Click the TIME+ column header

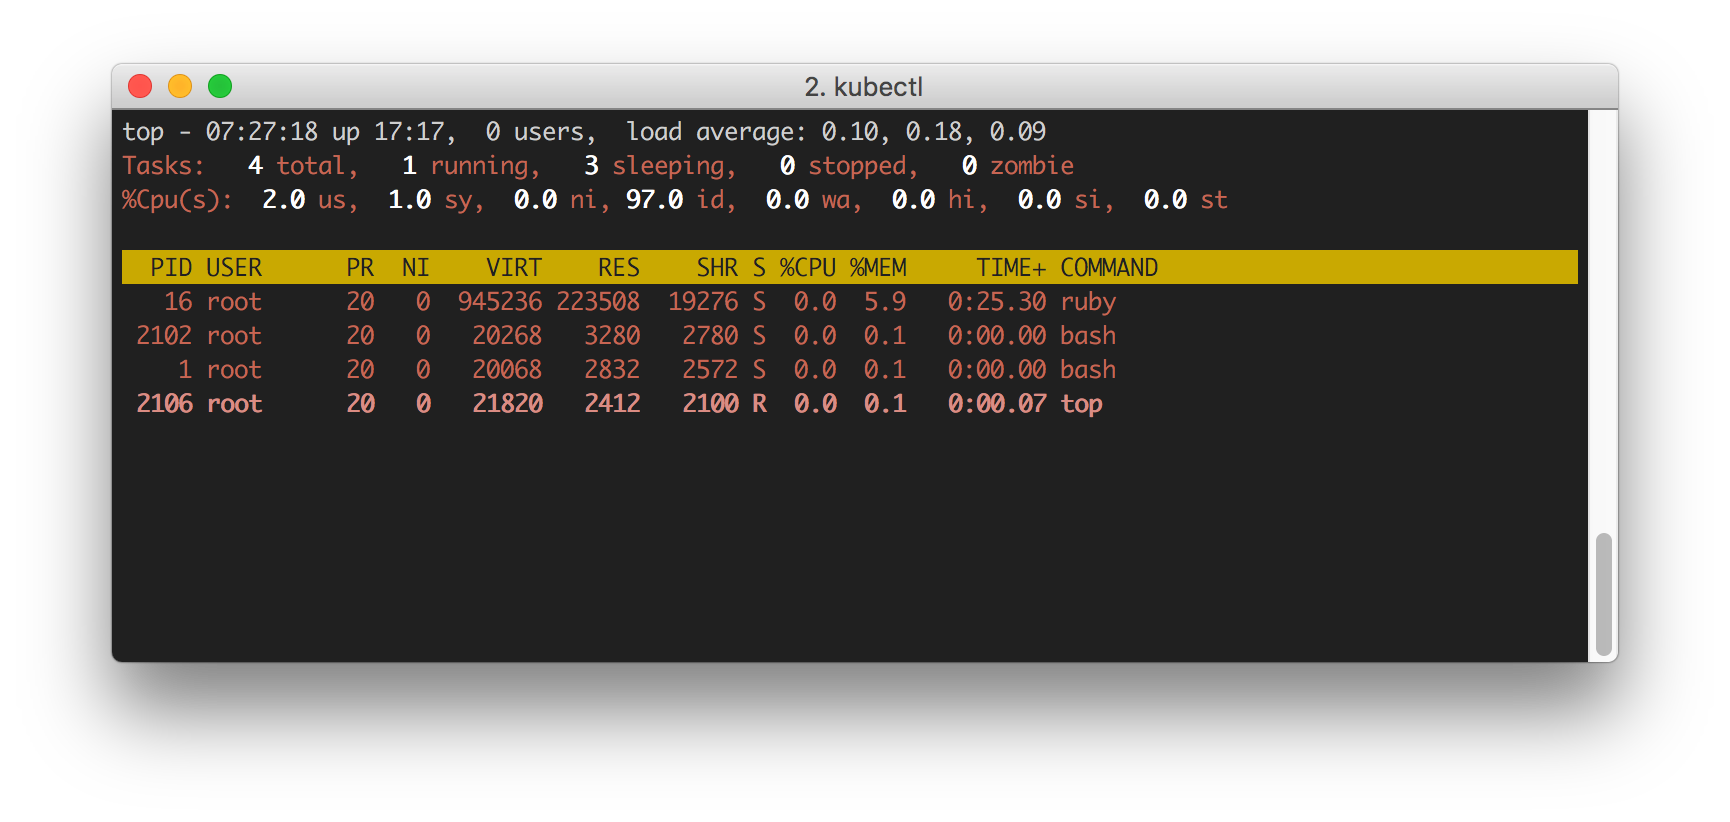(x=1011, y=268)
